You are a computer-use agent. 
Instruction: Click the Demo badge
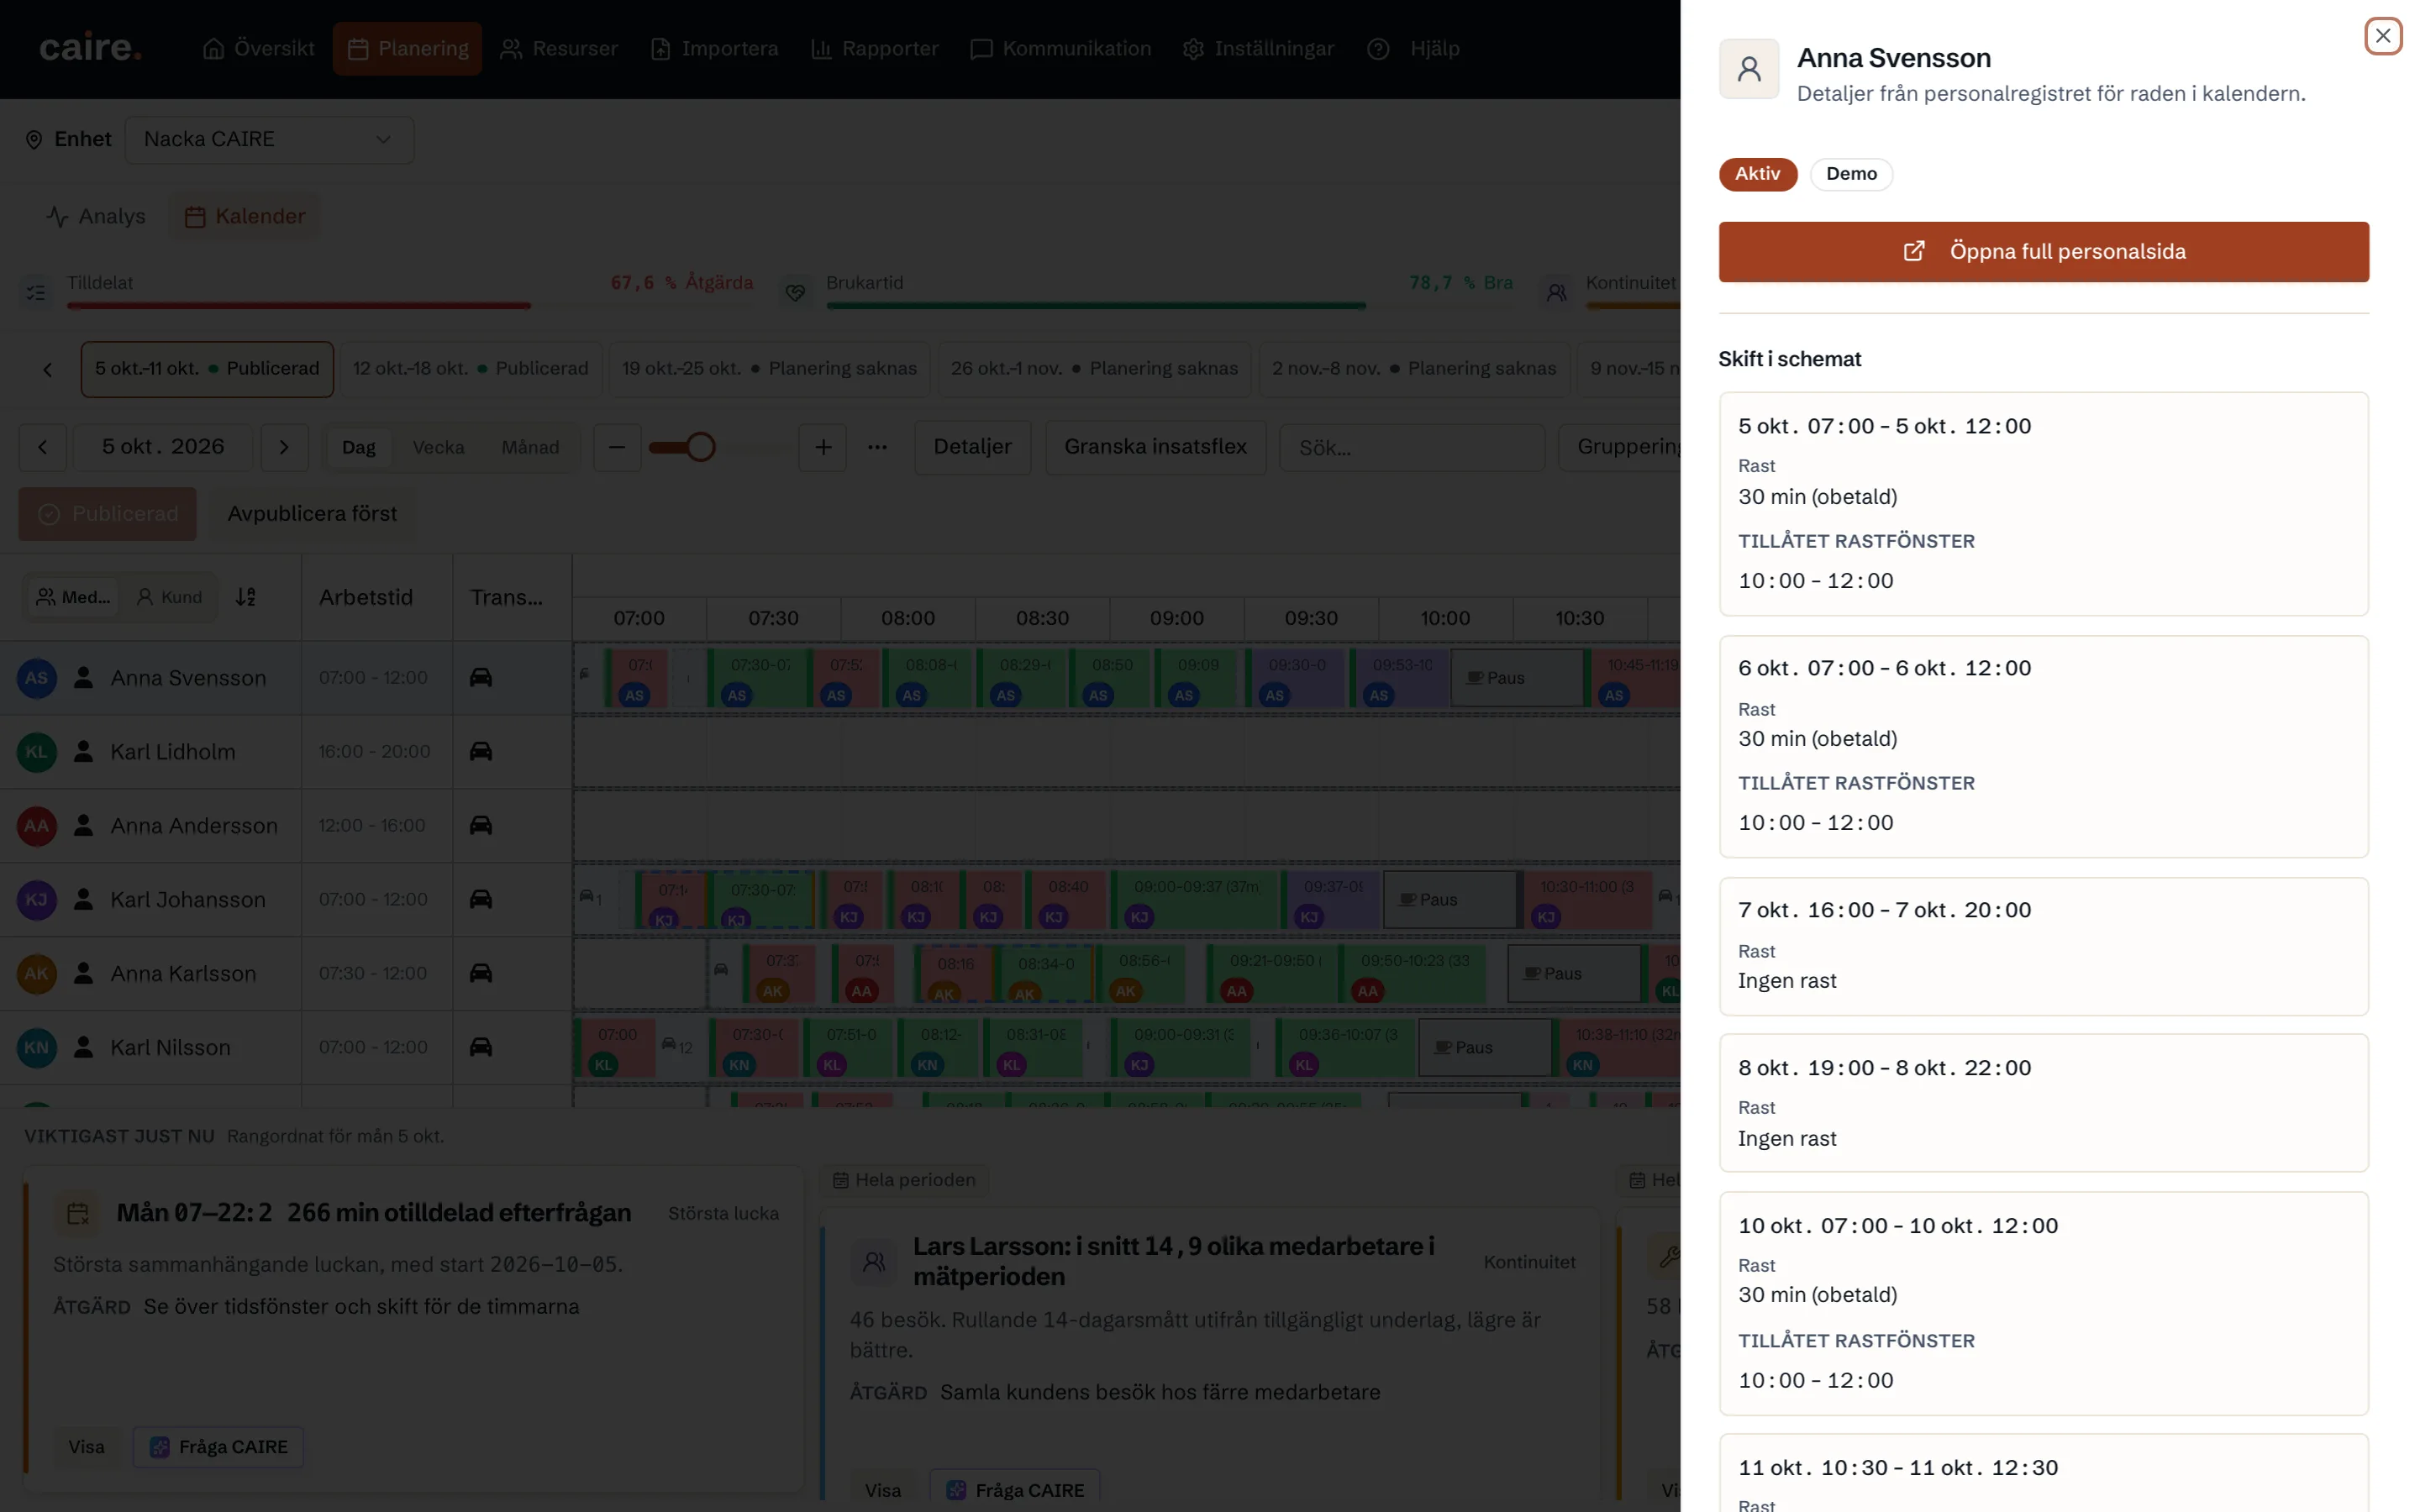1851,174
